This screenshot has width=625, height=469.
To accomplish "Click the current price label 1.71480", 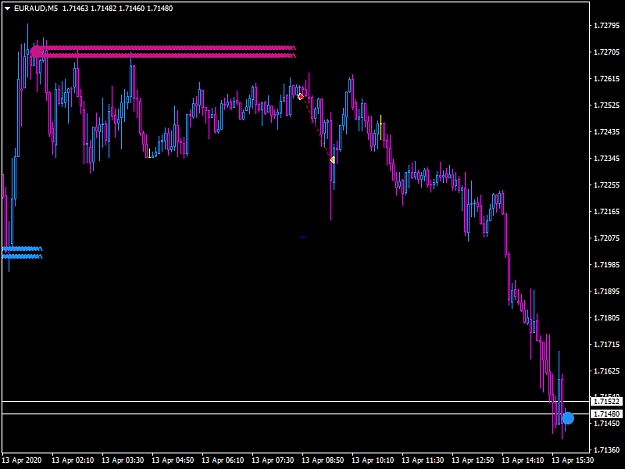I will pyautogui.click(x=606, y=414).
